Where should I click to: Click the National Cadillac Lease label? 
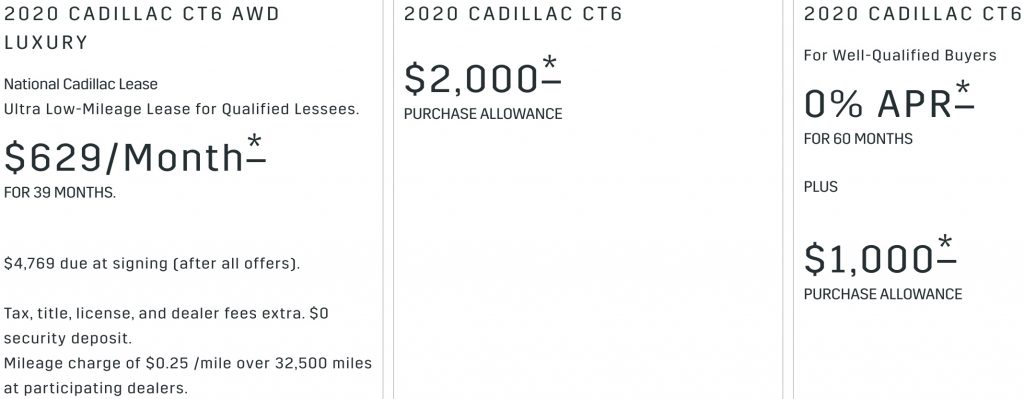point(81,84)
